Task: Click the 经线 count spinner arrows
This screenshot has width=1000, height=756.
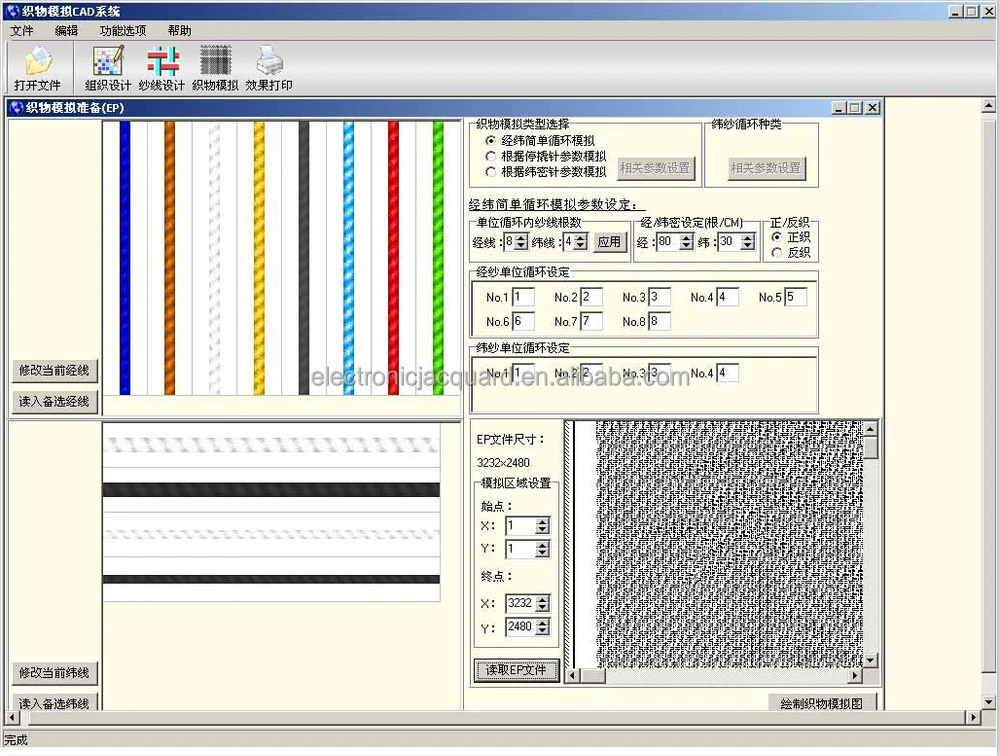Action: 523,241
